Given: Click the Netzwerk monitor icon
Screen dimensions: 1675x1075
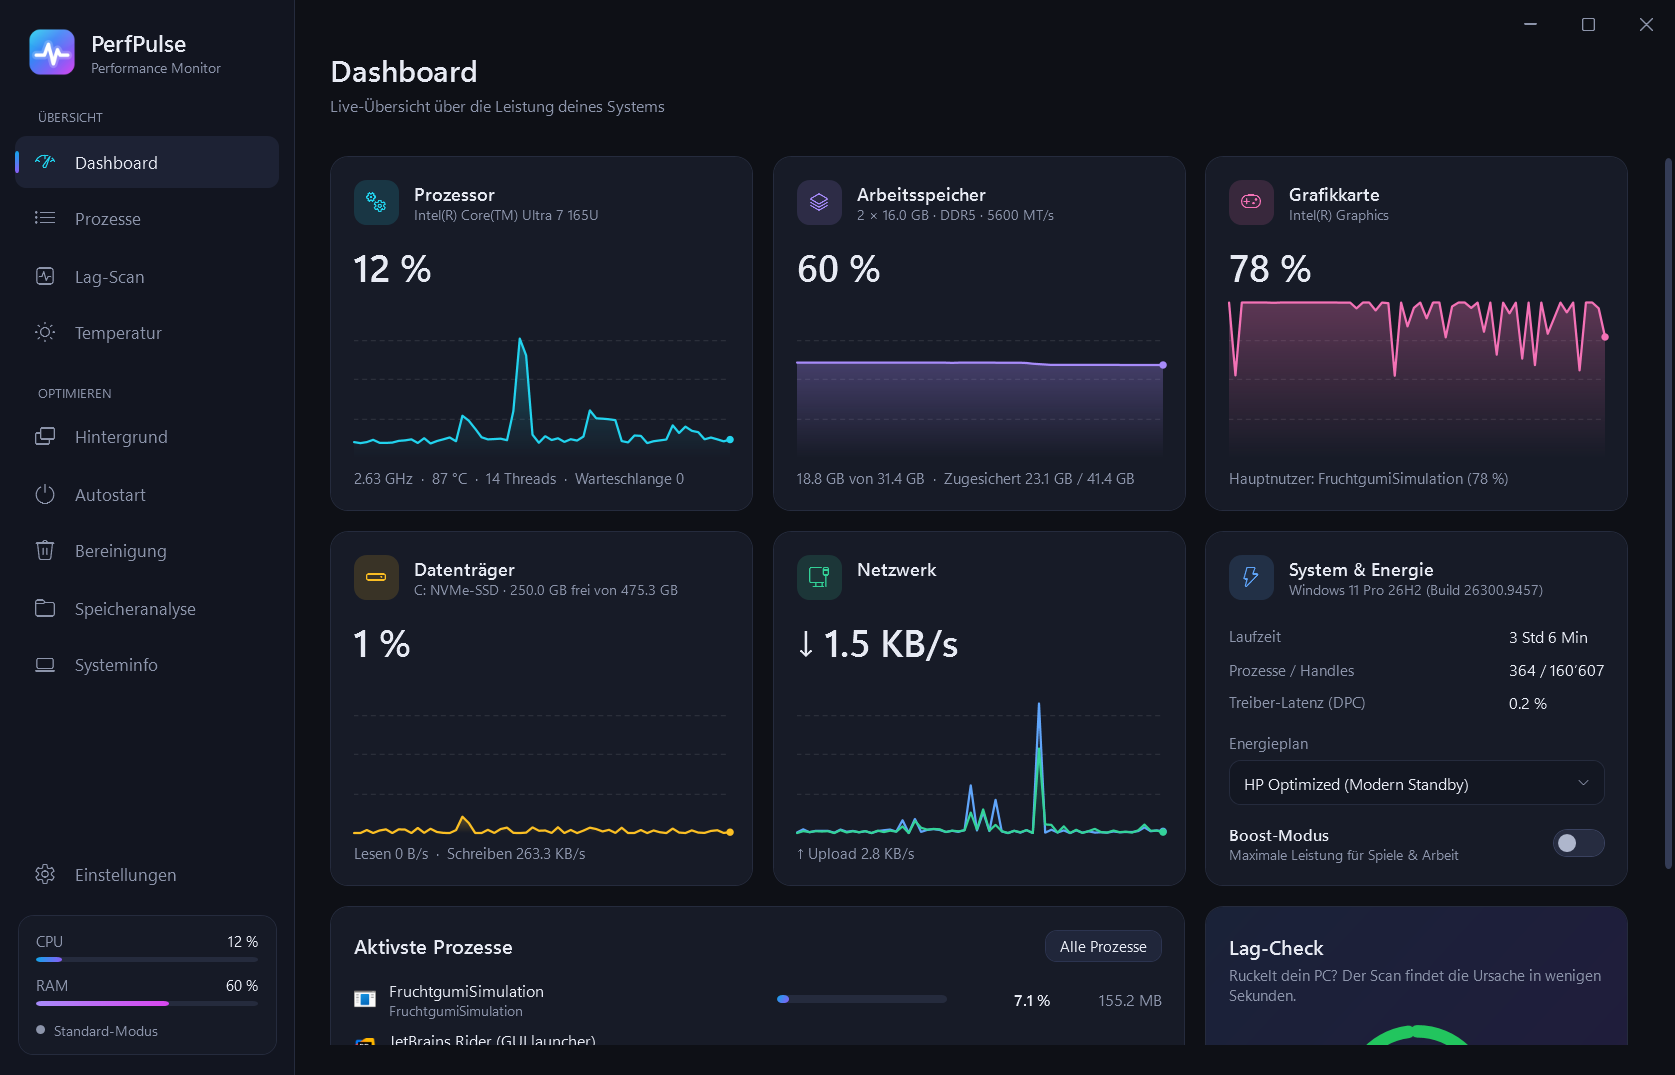Looking at the screenshot, I should pyautogui.click(x=819, y=577).
